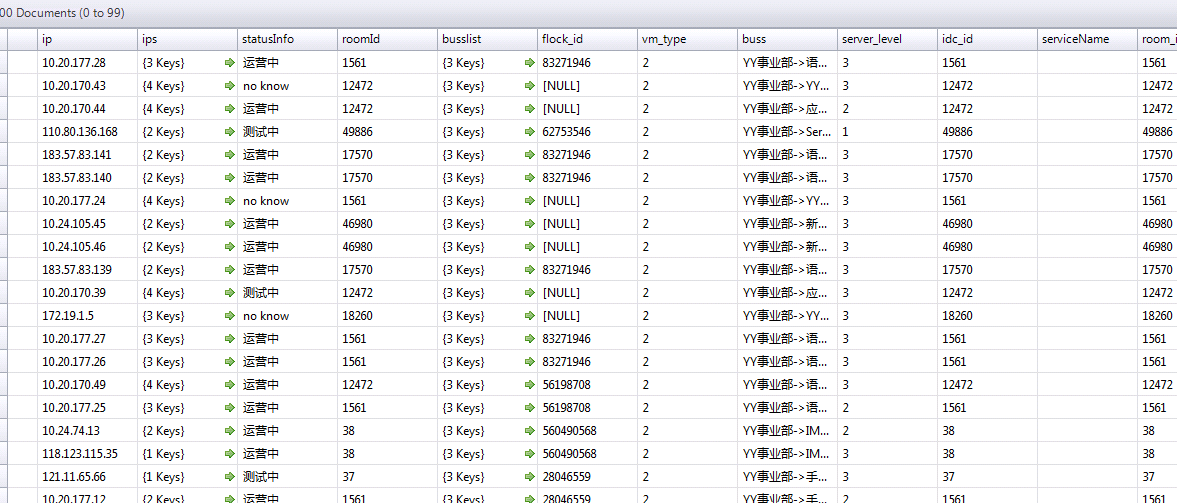Click the serviceName column header

tap(1087, 40)
